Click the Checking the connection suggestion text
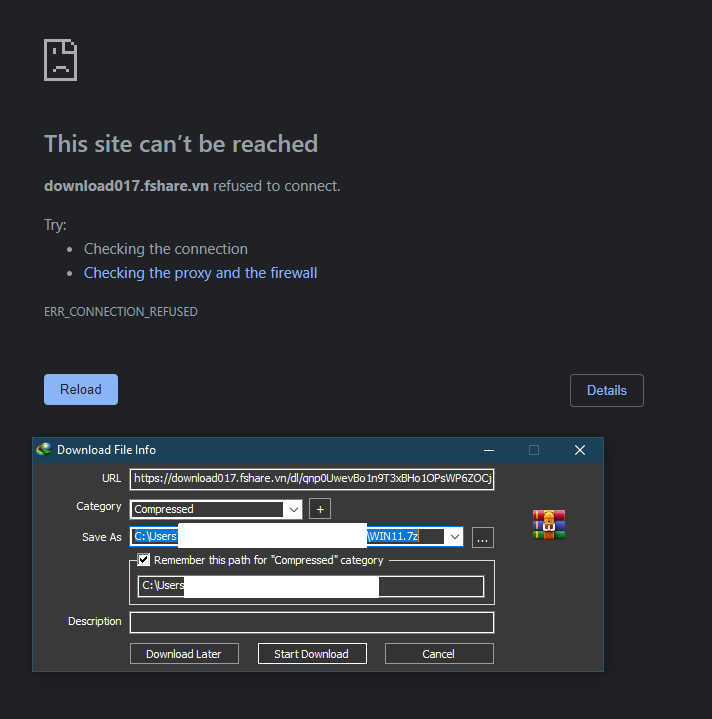The width and height of the screenshot is (712, 719). pyautogui.click(x=166, y=249)
